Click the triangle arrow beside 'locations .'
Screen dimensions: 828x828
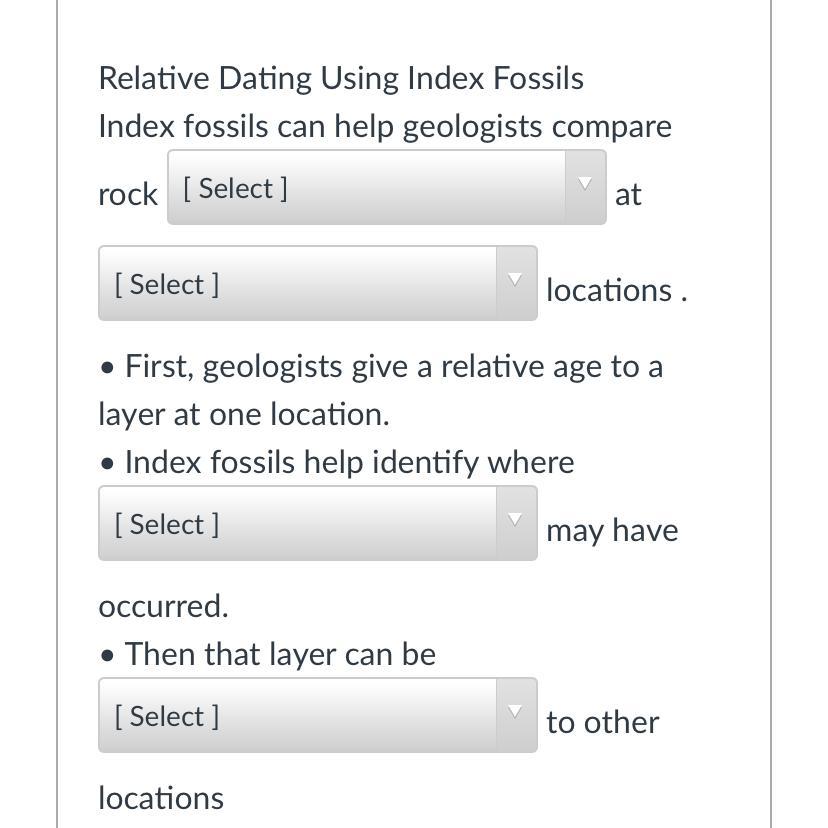515,280
